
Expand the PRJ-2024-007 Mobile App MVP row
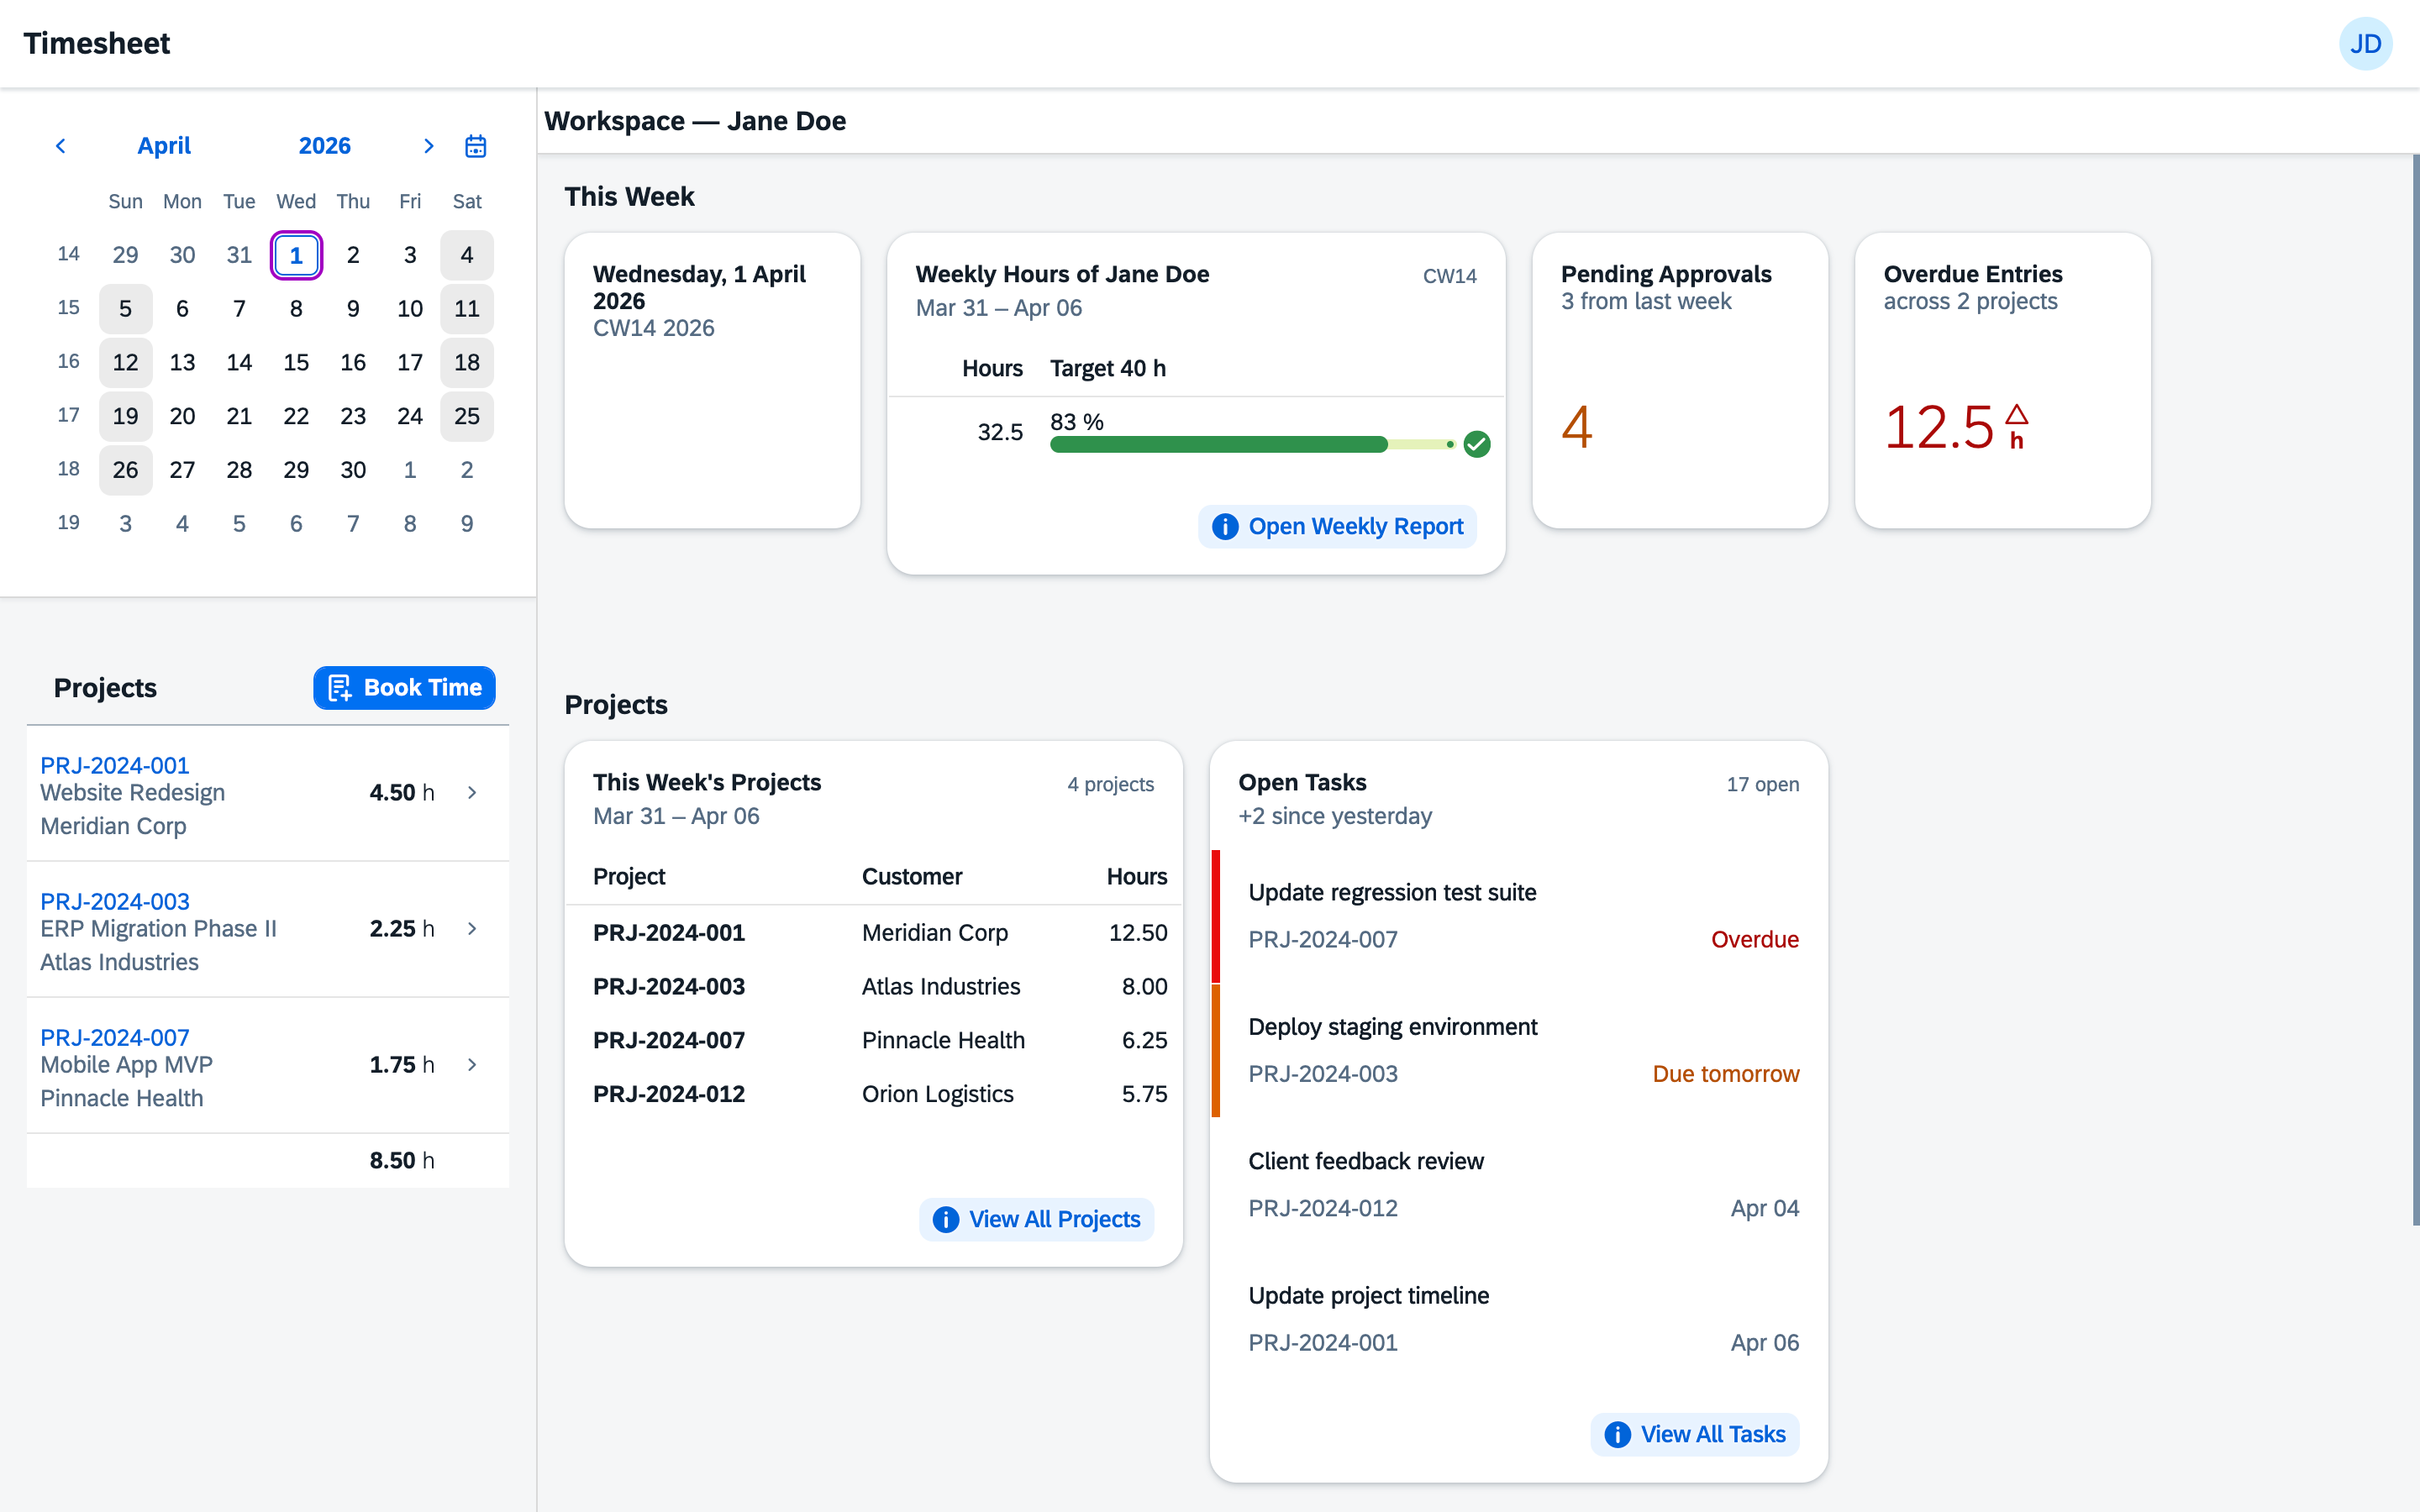[x=472, y=1065]
